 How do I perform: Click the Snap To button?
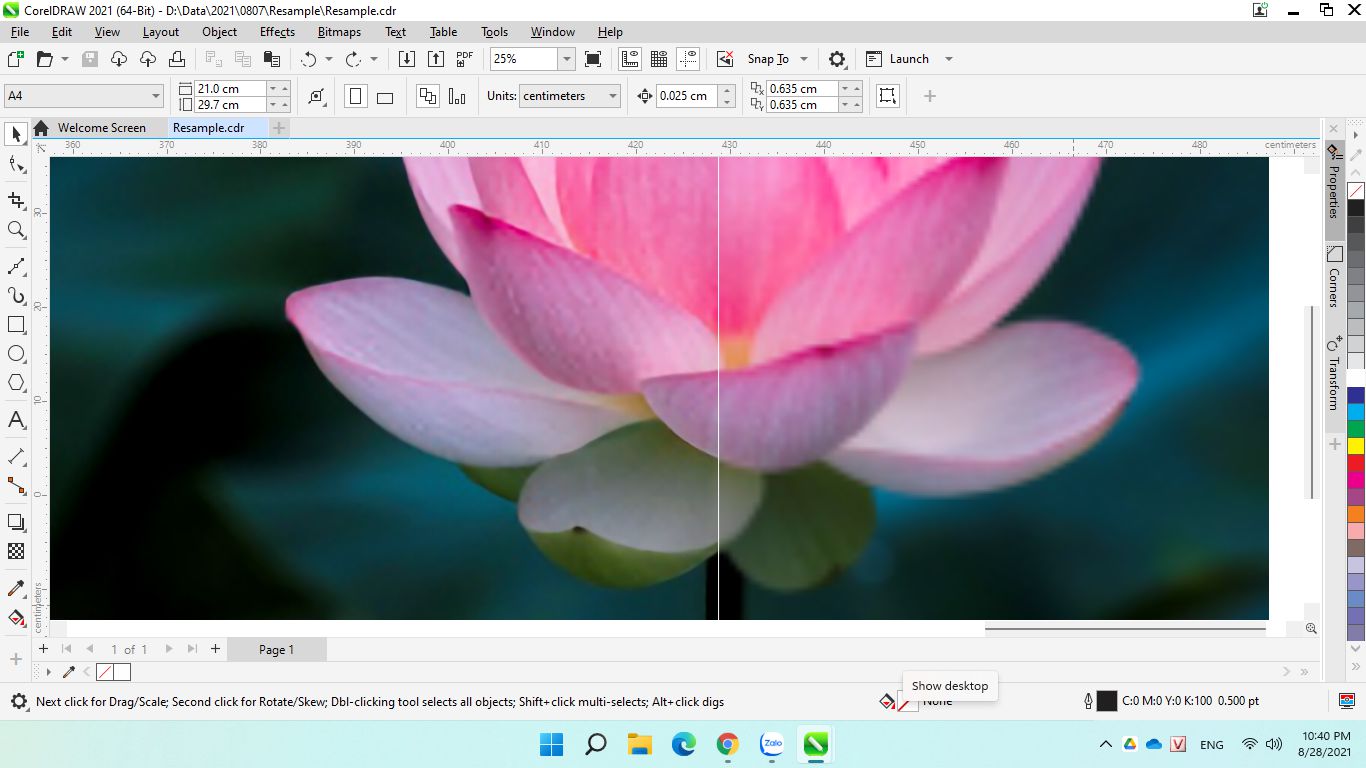click(768, 59)
